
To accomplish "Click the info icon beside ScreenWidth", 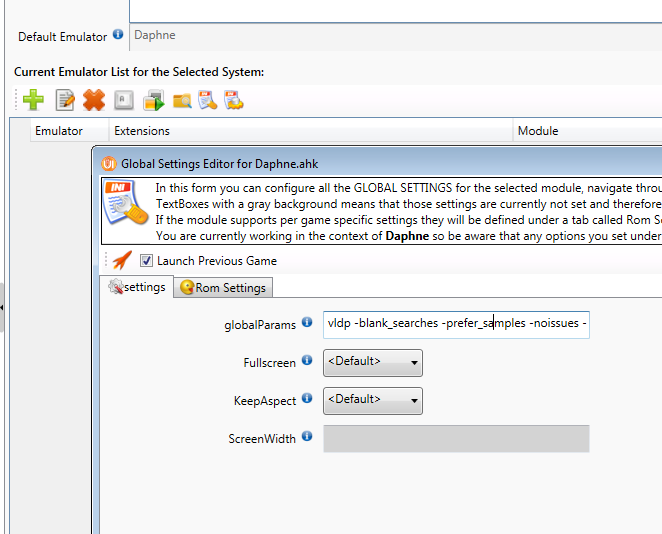I will point(307,436).
